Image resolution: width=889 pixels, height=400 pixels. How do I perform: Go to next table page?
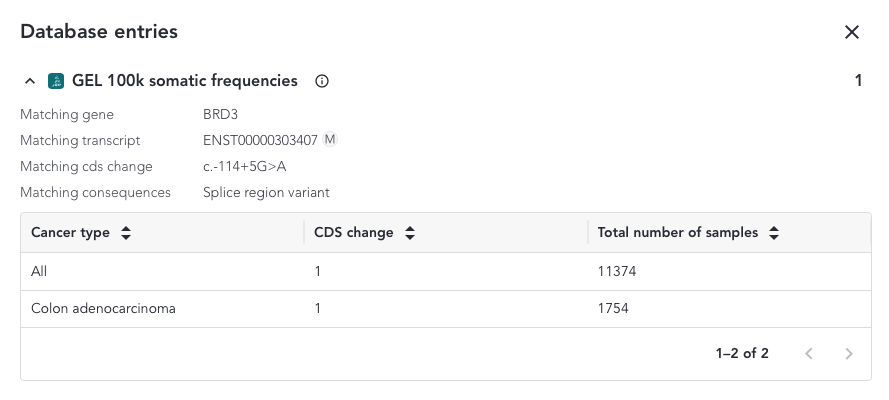[849, 353]
